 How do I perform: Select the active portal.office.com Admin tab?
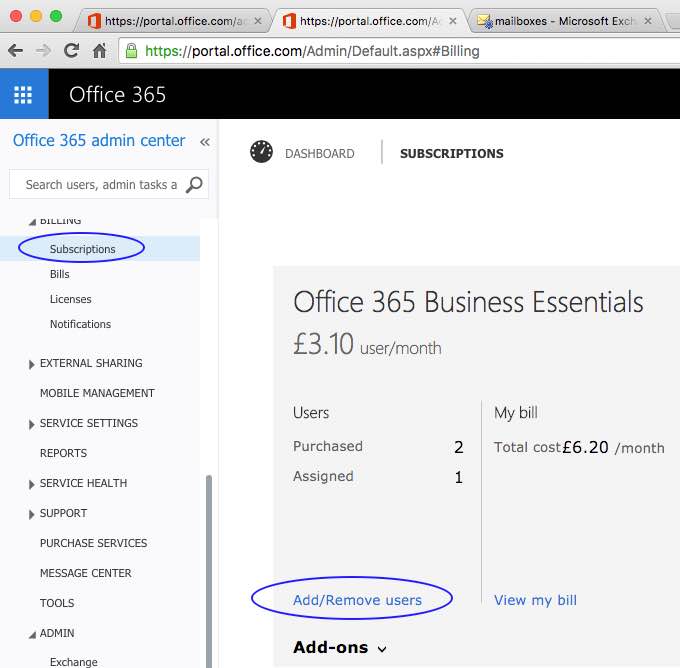pyautogui.click(x=369, y=21)
